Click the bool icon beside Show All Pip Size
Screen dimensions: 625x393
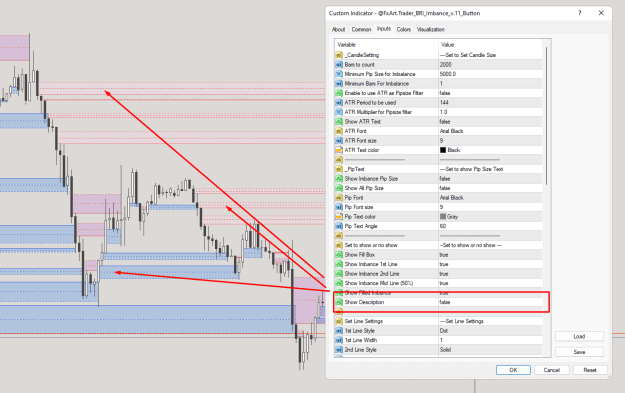[339, 188]
